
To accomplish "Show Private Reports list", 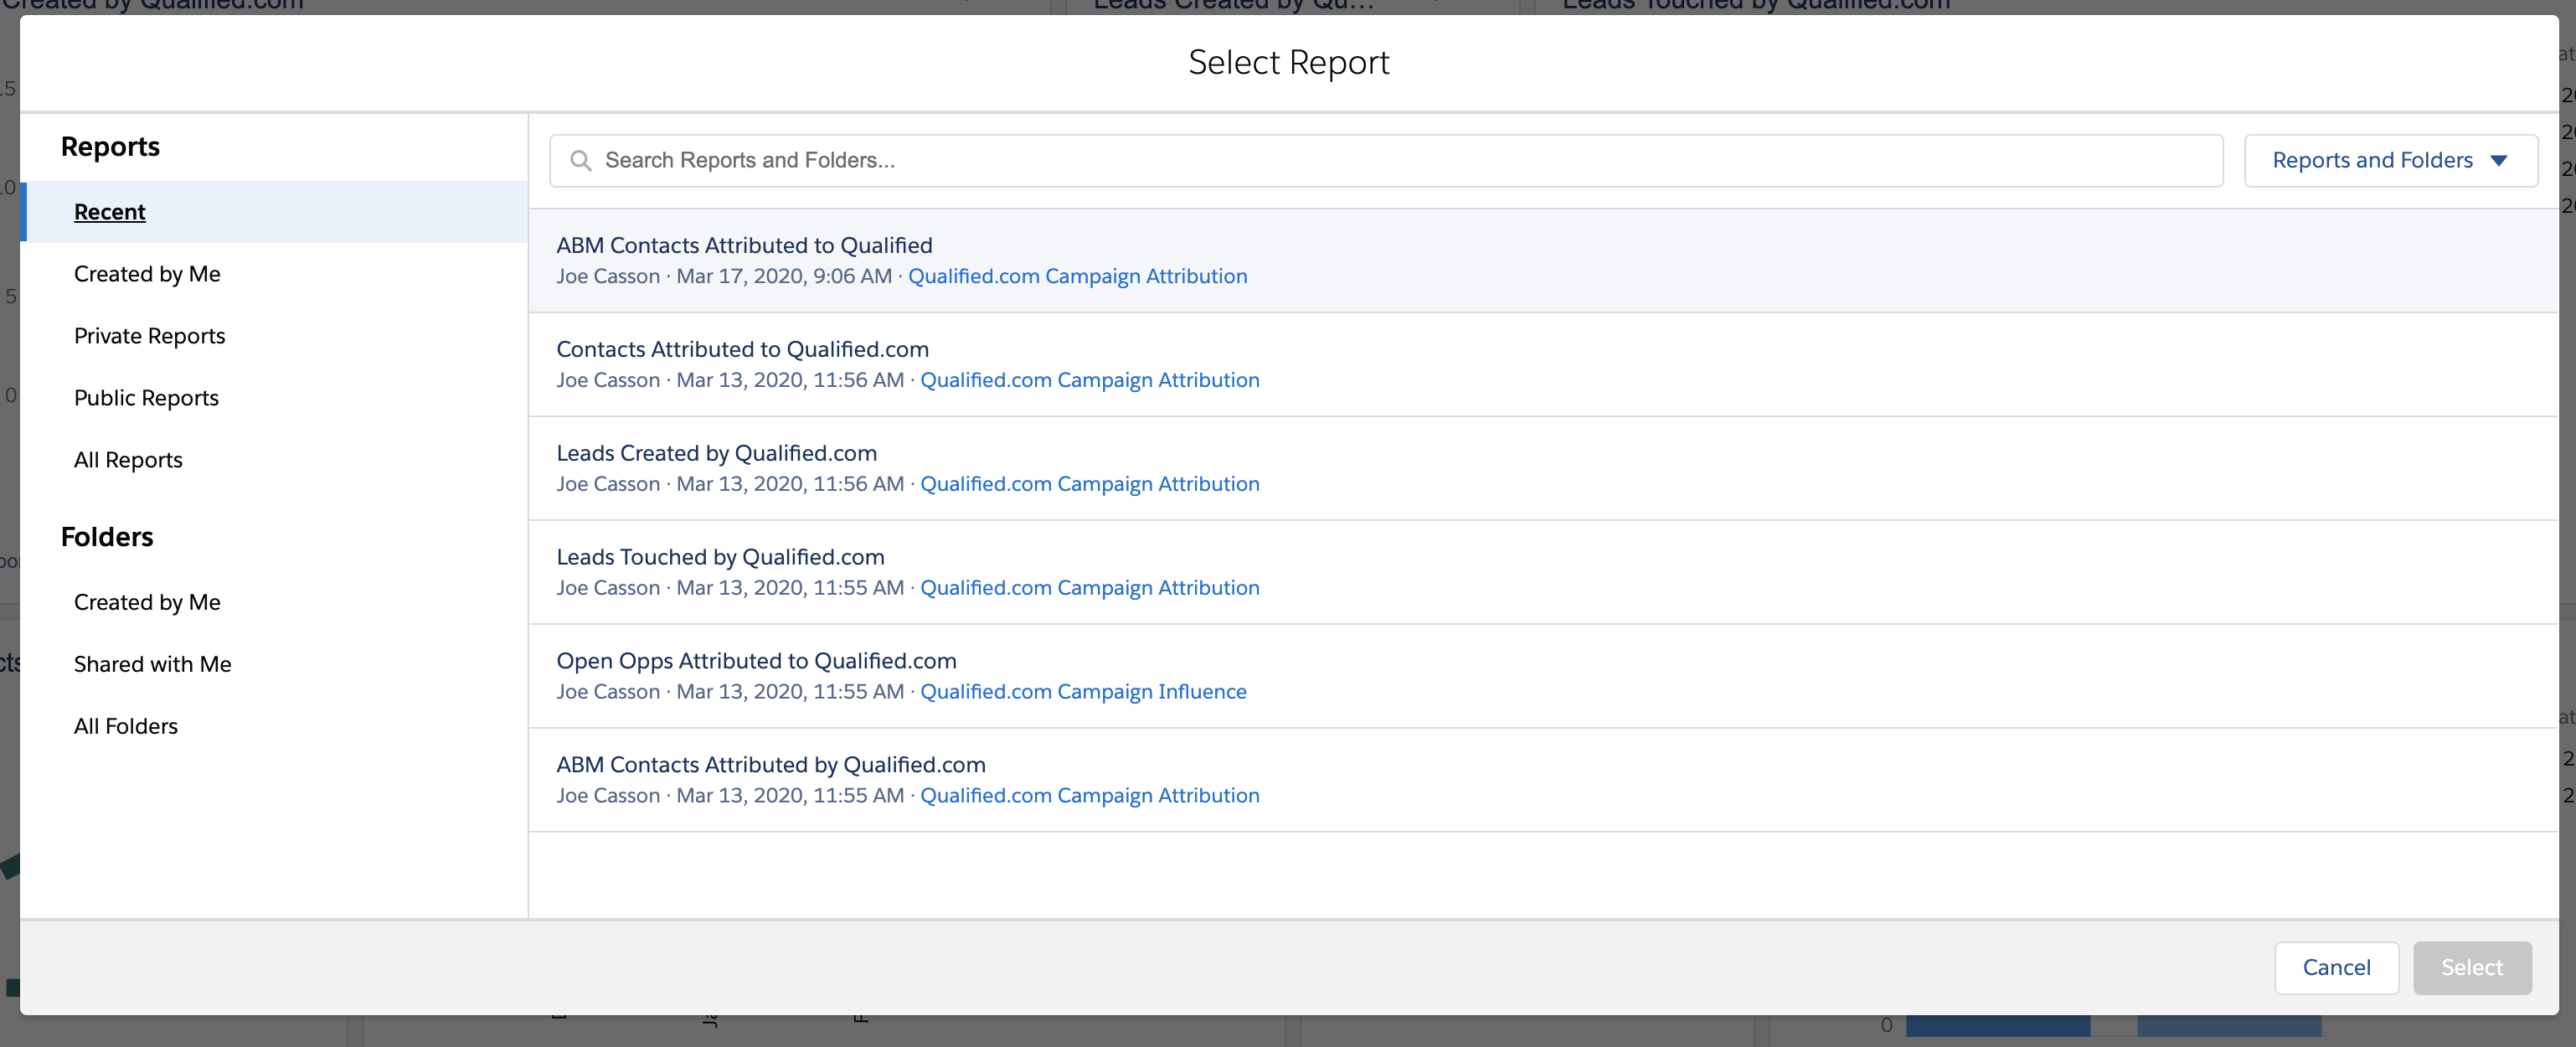I will tap(150, 336).
